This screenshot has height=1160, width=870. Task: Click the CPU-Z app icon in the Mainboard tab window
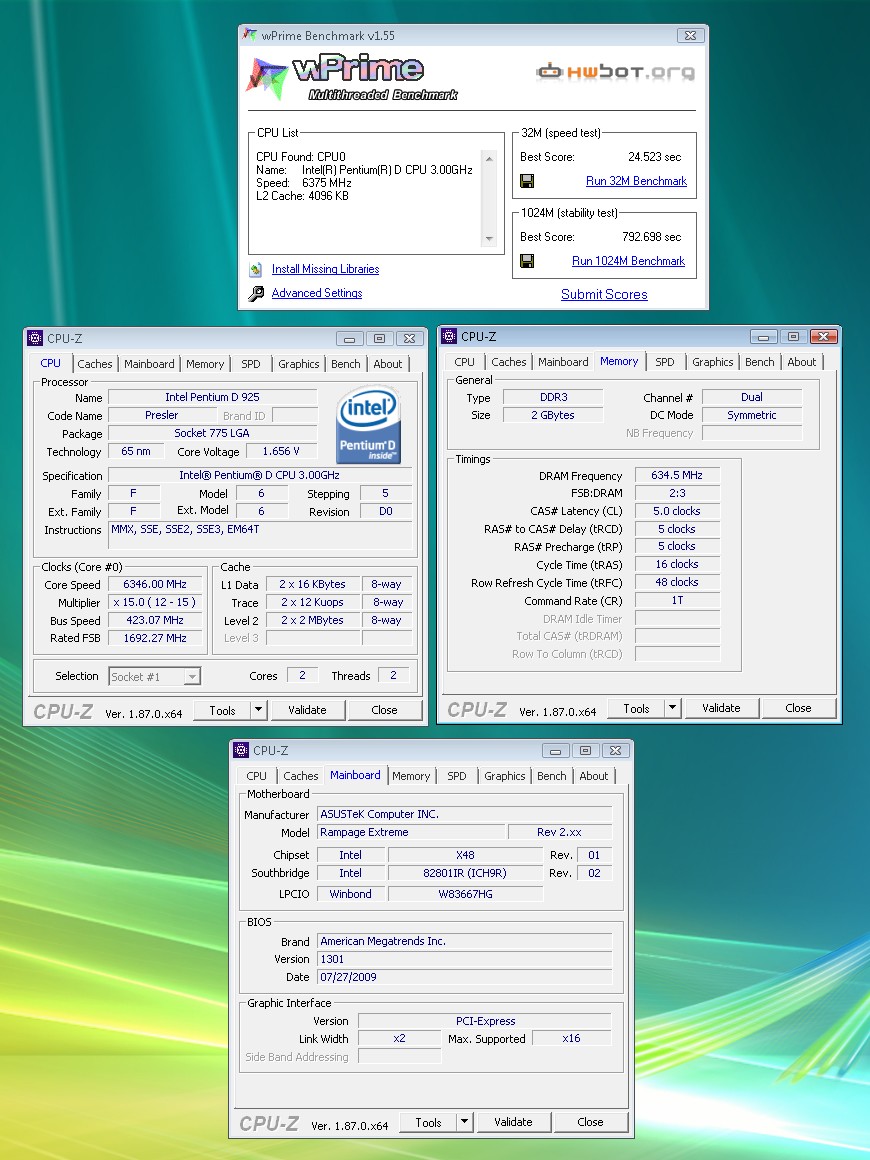241,749
